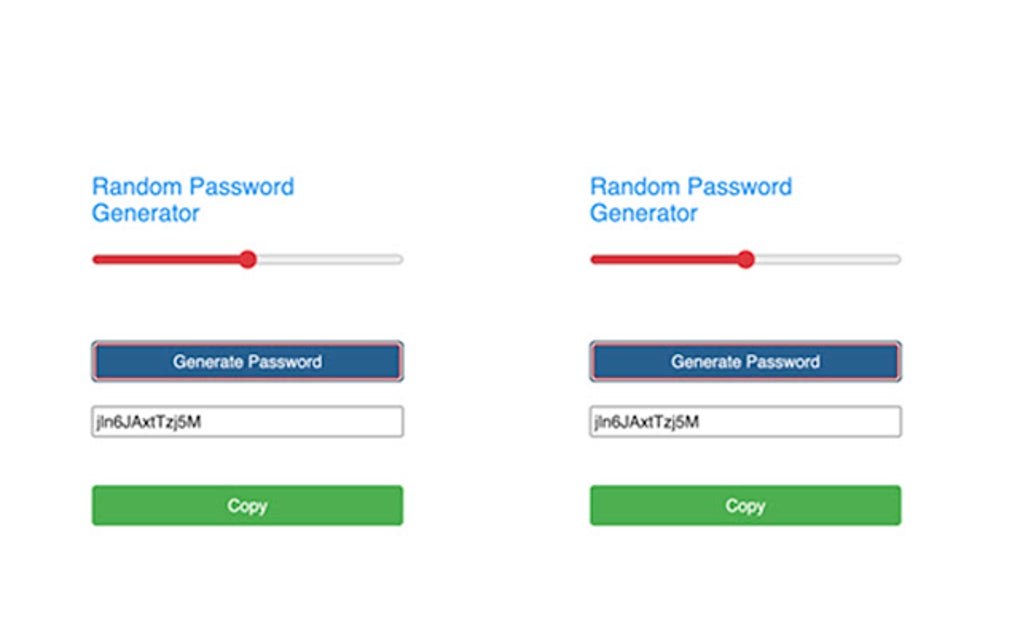The width and height of the screenshot is (1020, 638).
Task: Focus the right password field showing jln6JAxtTzj5M
Action: pyautogui.click(x=745, y=422)
